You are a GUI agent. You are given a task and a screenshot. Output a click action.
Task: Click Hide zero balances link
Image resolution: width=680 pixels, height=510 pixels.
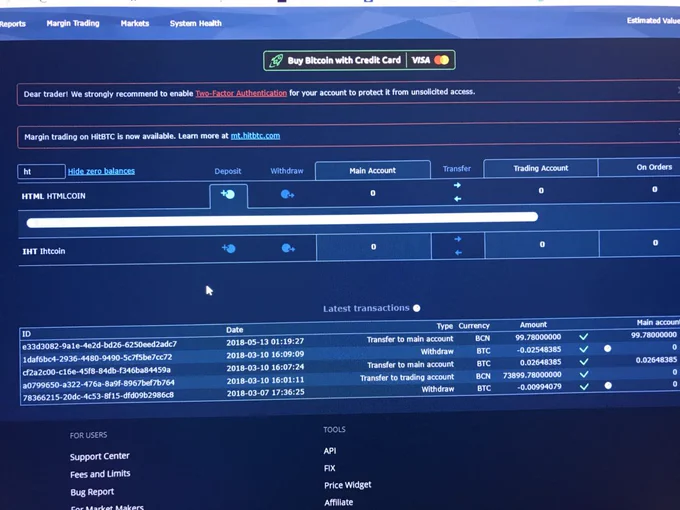[x=101, y=171]
